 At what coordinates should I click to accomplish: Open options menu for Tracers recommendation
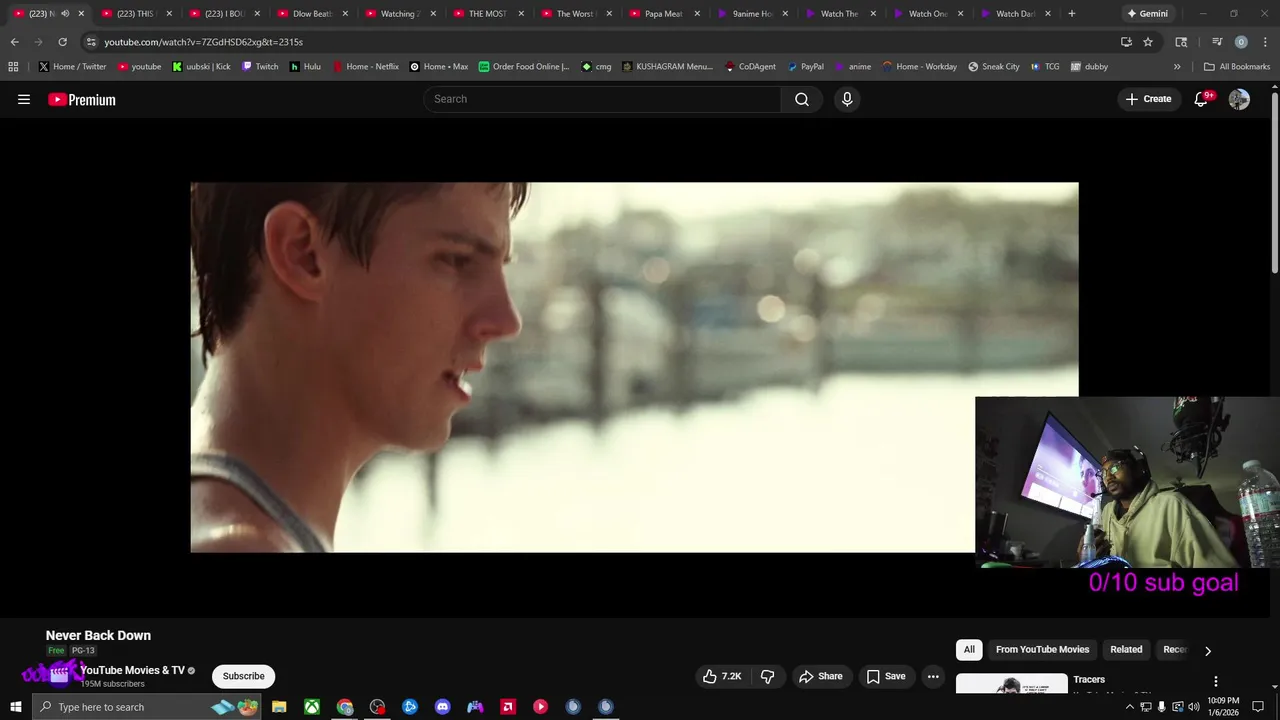[x=1216, y=681]
